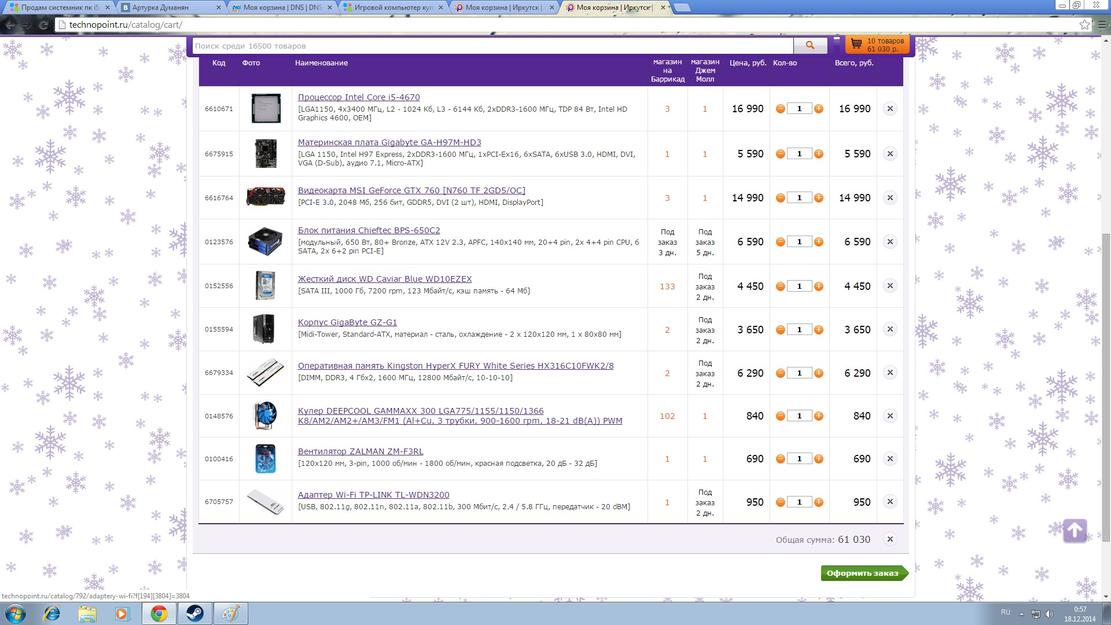1111x625 pixels.
Task: Increase quantity of Chieftec BPS-650C2 power supply
Action: click(x=818, y=242)
